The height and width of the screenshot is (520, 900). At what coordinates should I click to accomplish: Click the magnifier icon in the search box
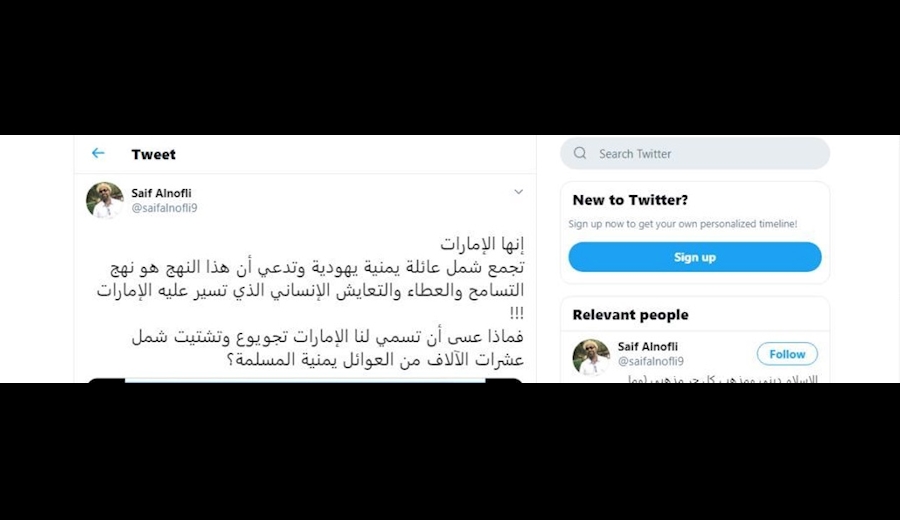pyautogui.click(x=580, y=153)
